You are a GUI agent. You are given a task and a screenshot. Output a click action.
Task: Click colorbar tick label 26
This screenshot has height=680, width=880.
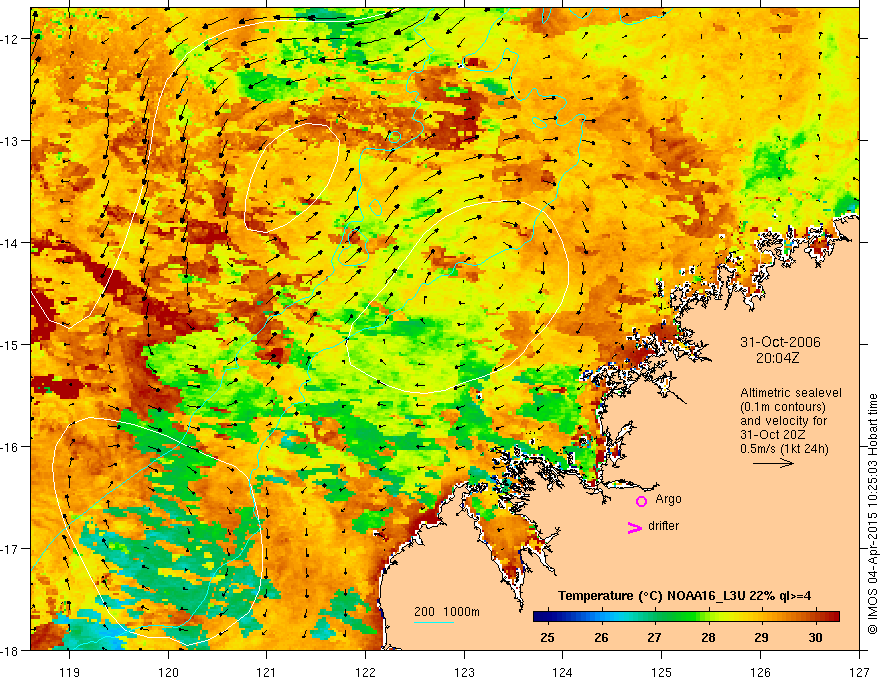coord(601,637)
